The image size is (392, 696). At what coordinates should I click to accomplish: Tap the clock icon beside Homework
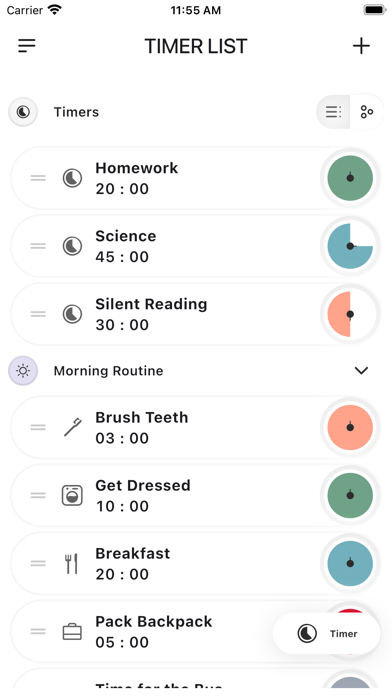pos(72,178)
